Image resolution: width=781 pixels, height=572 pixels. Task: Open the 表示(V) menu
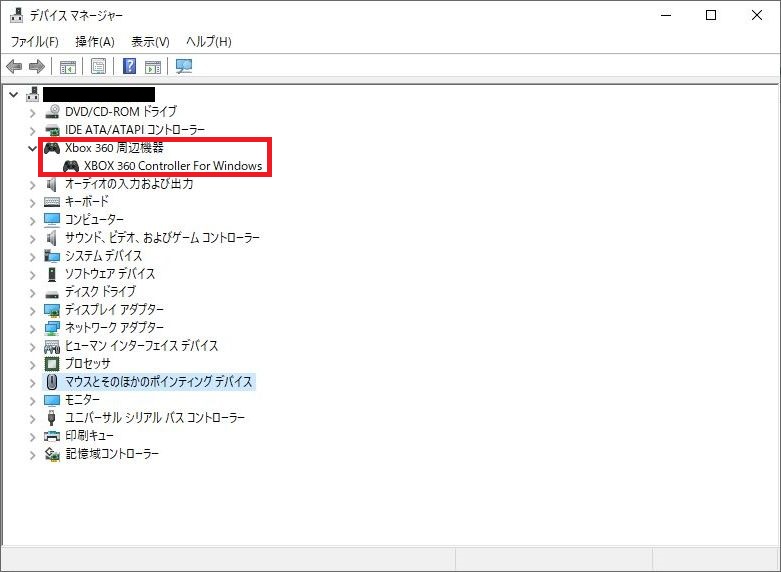150,42
